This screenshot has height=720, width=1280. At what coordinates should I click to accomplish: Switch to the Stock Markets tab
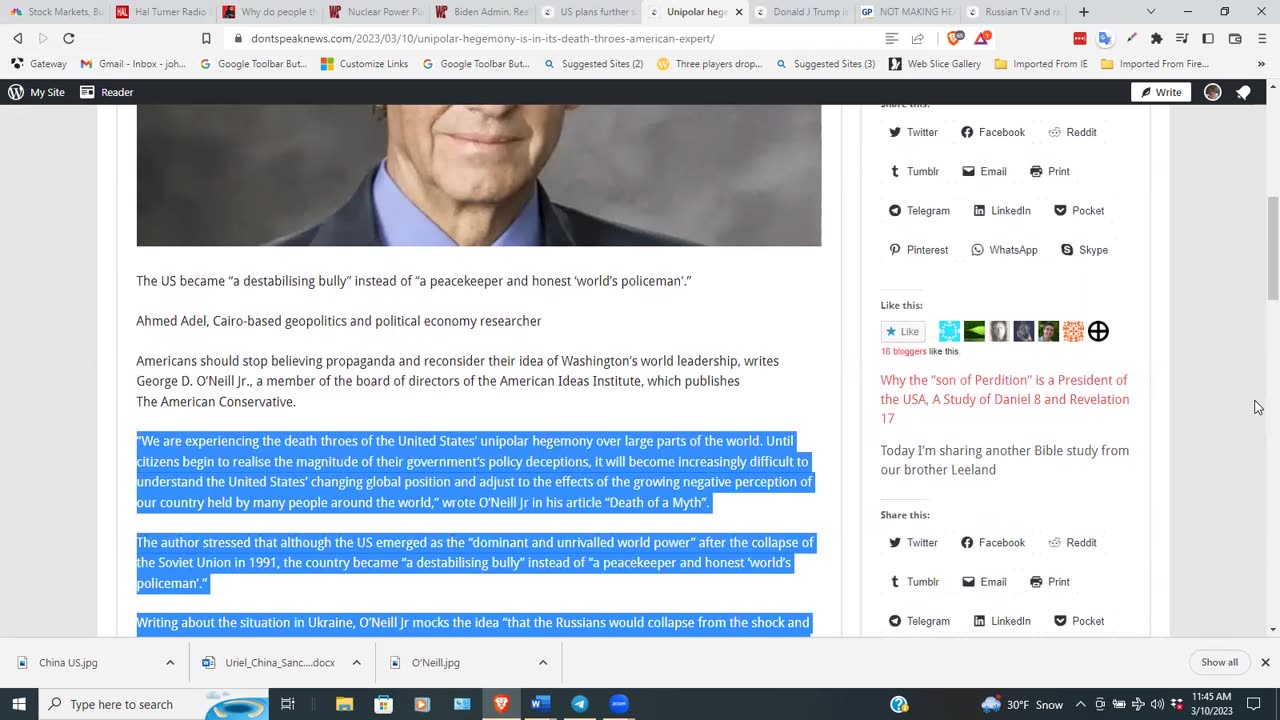tap(55, 12)
